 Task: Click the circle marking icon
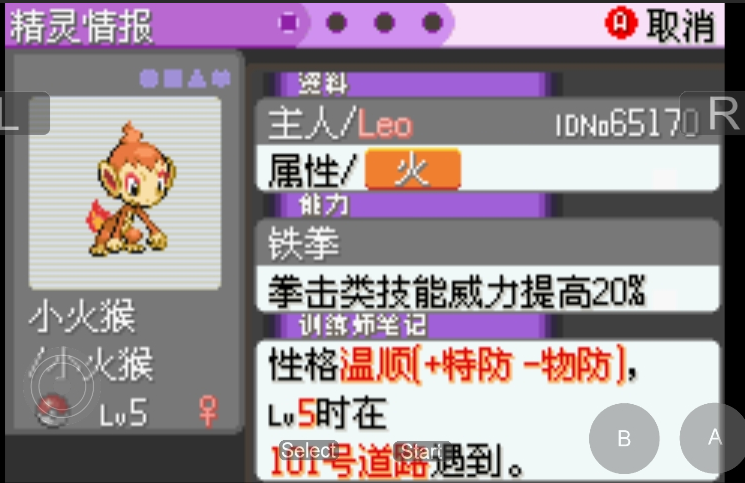click(x=149, y=79)
